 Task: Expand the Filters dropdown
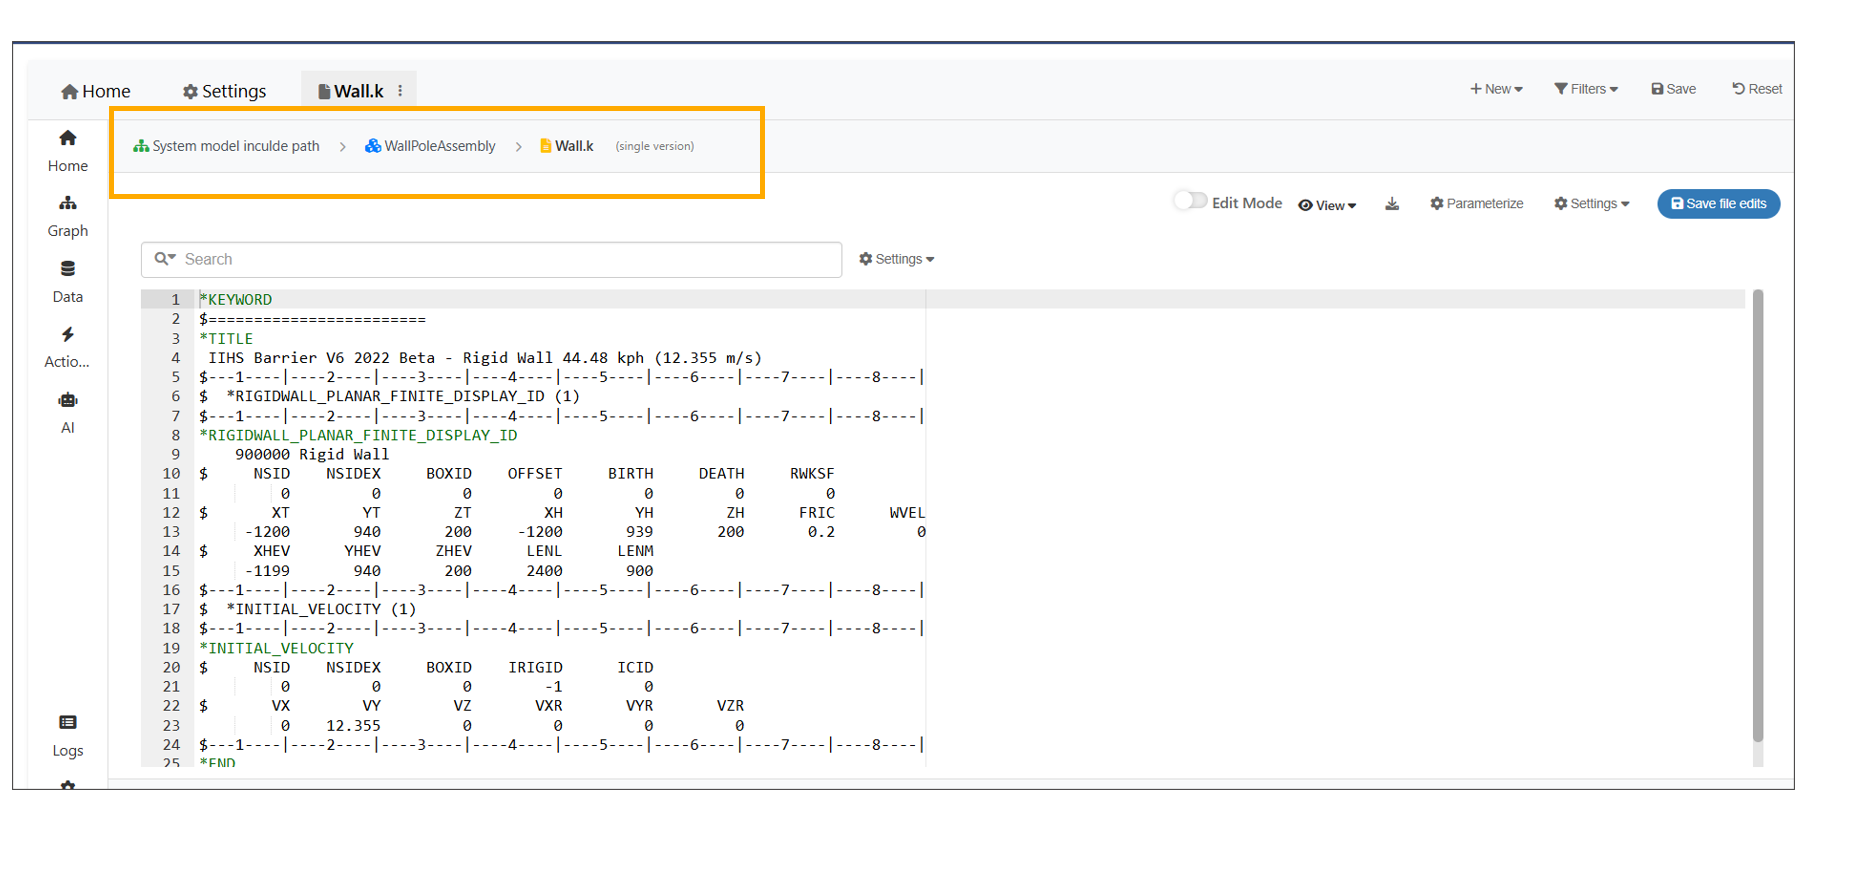coord(1585,89)
